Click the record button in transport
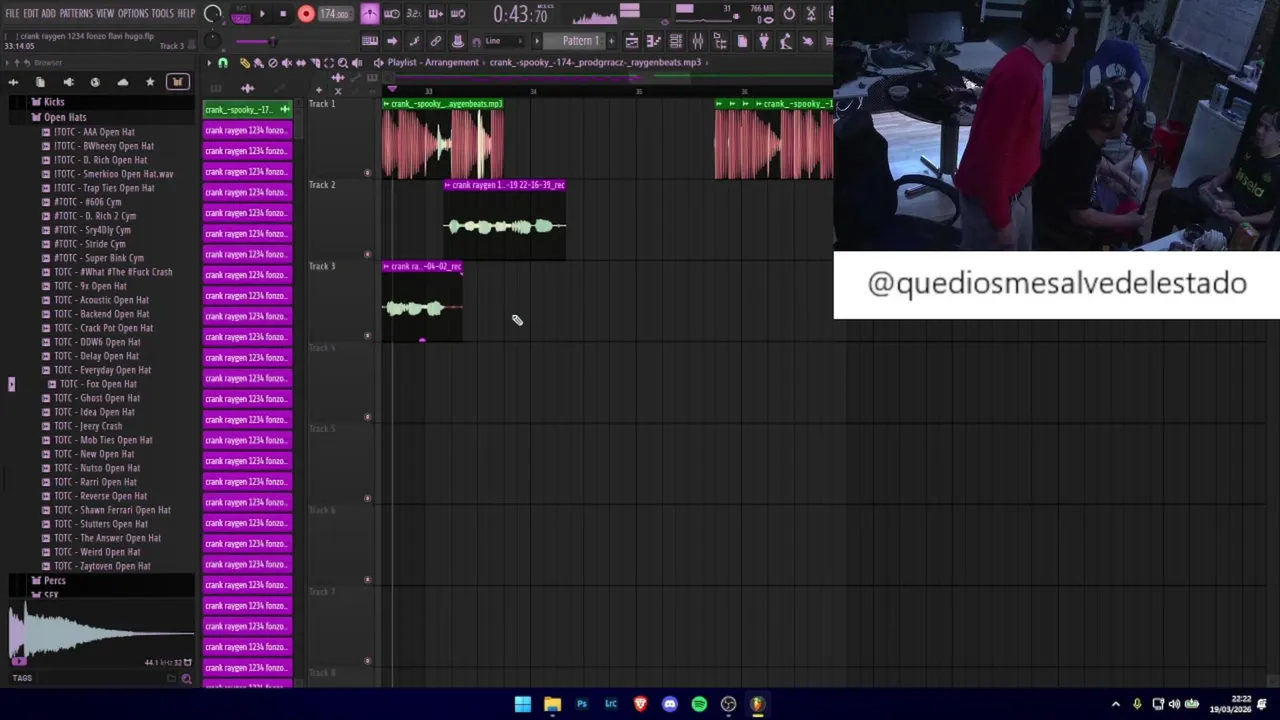Viewport: 1280px width, 720px height. tap(306, 14)
